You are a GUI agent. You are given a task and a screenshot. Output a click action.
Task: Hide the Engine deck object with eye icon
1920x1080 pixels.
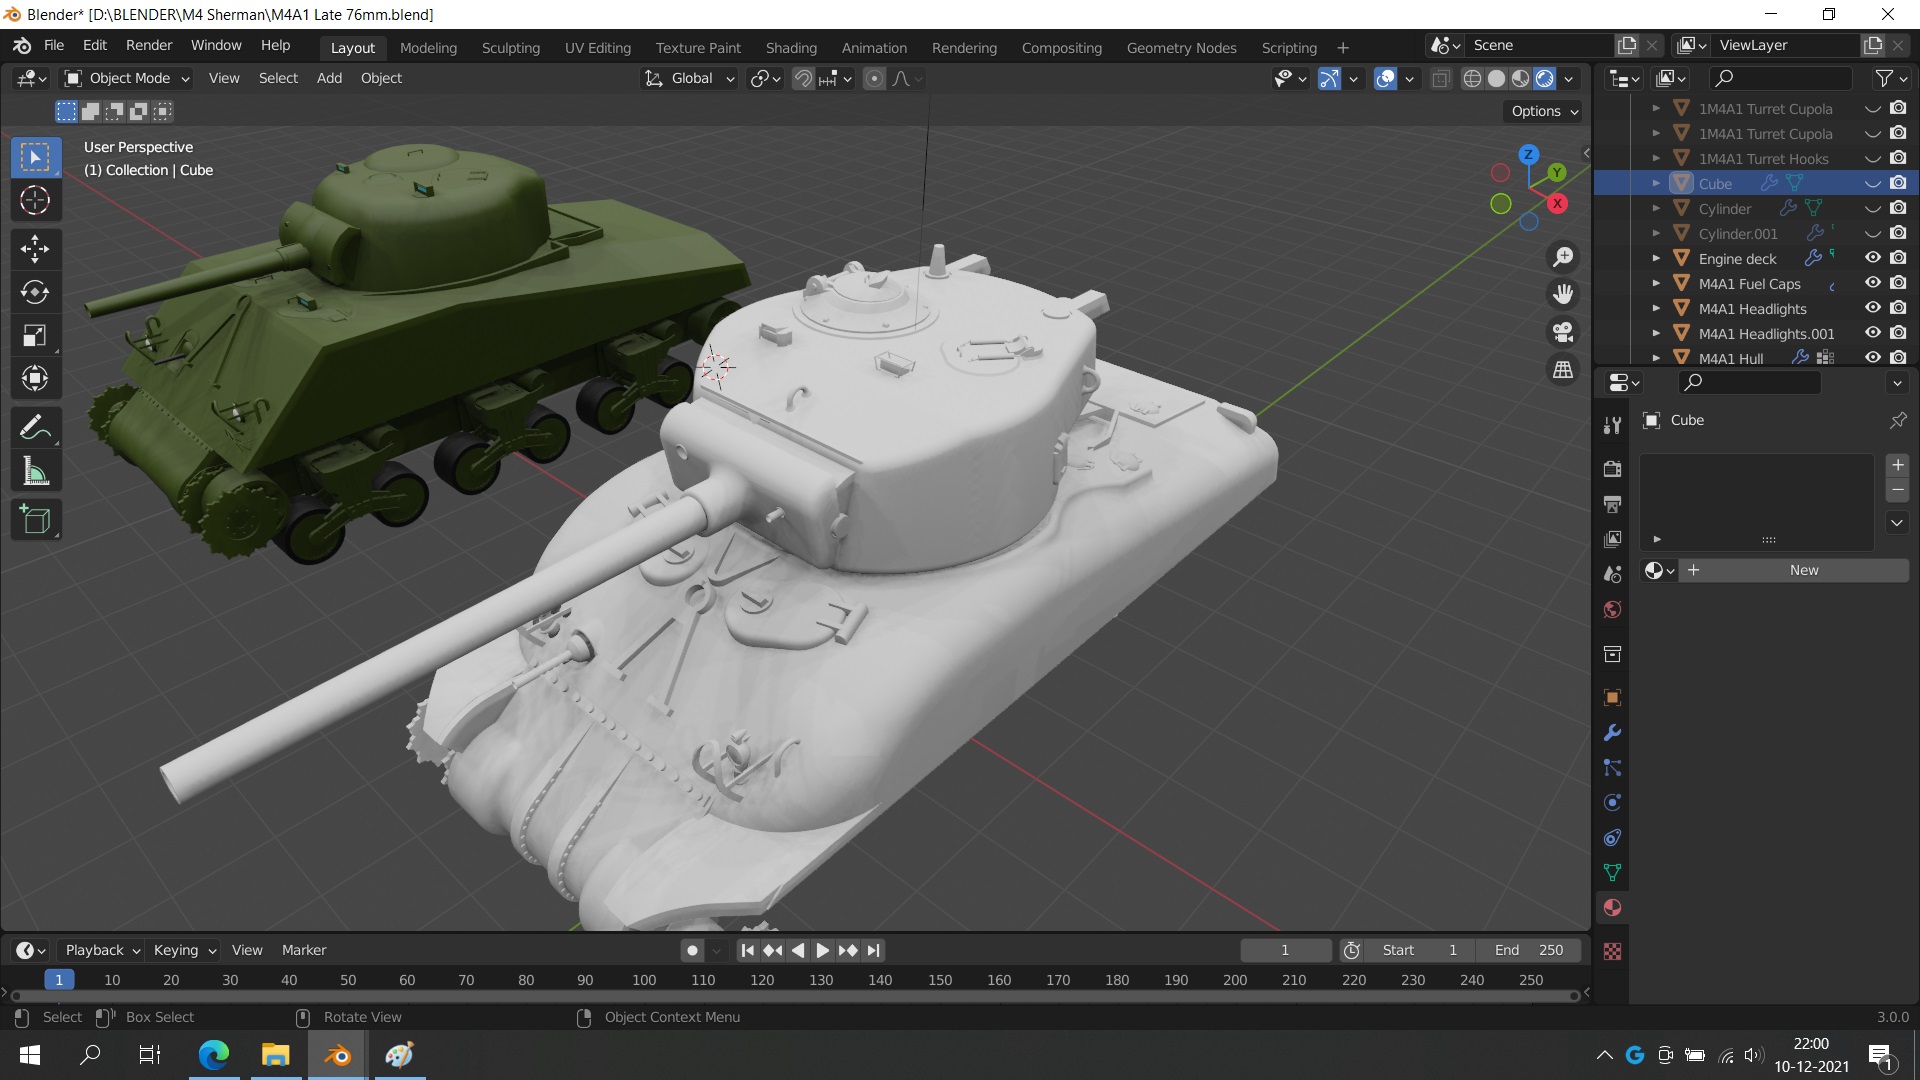pos(1873,258)
